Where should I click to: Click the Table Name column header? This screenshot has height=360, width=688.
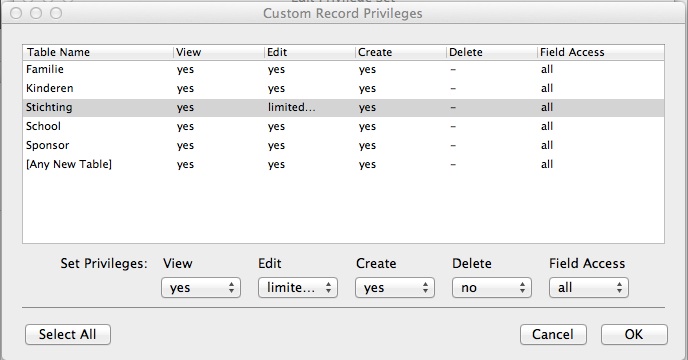(98, 52)
